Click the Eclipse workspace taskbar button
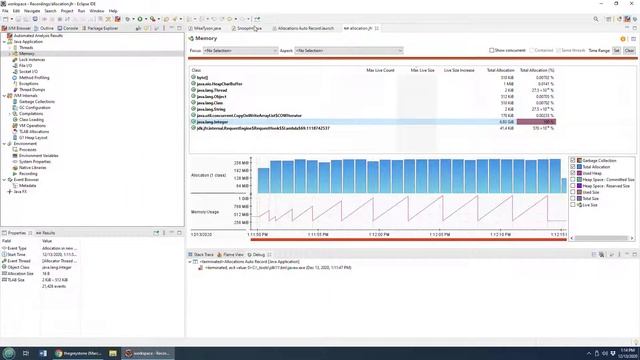 pos(148,353)
